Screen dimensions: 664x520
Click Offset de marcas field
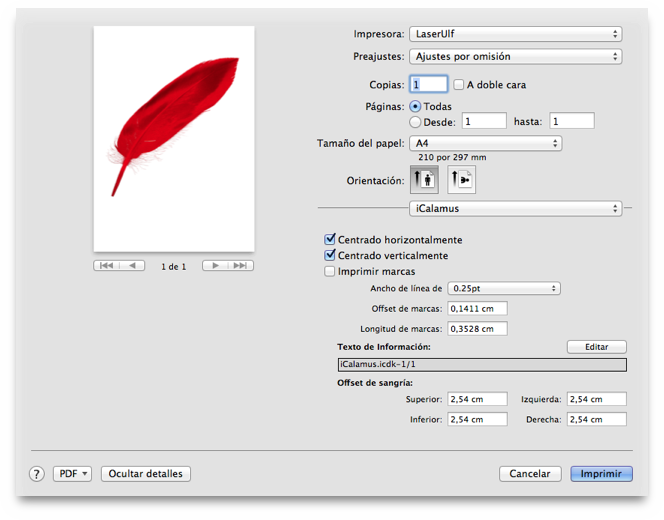tap(477, 309)
